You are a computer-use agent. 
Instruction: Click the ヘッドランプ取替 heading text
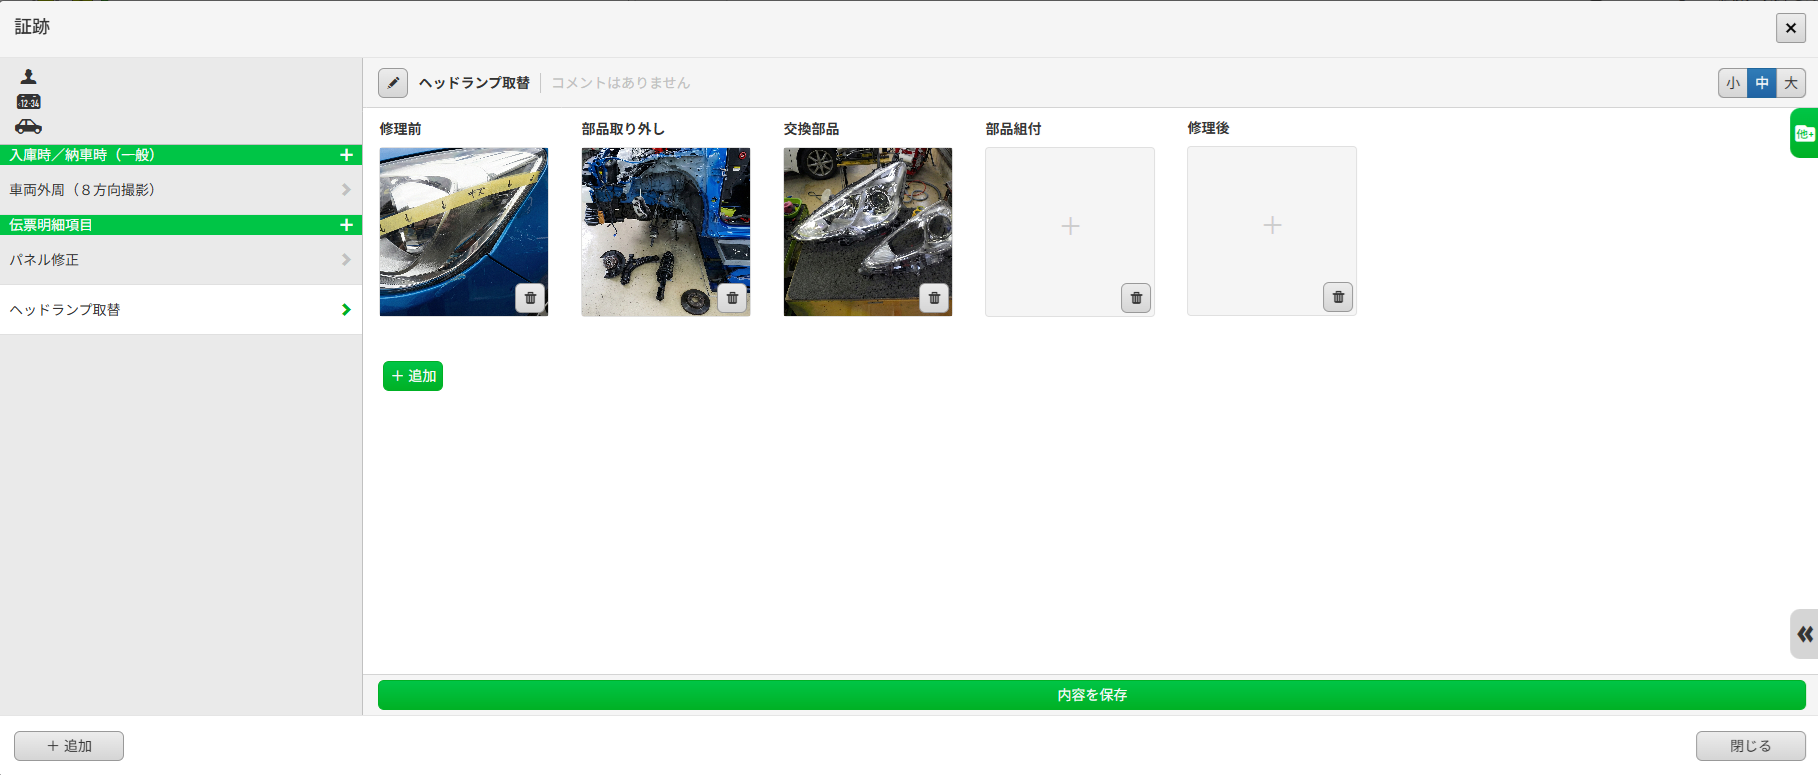click(x=474, y=83)
